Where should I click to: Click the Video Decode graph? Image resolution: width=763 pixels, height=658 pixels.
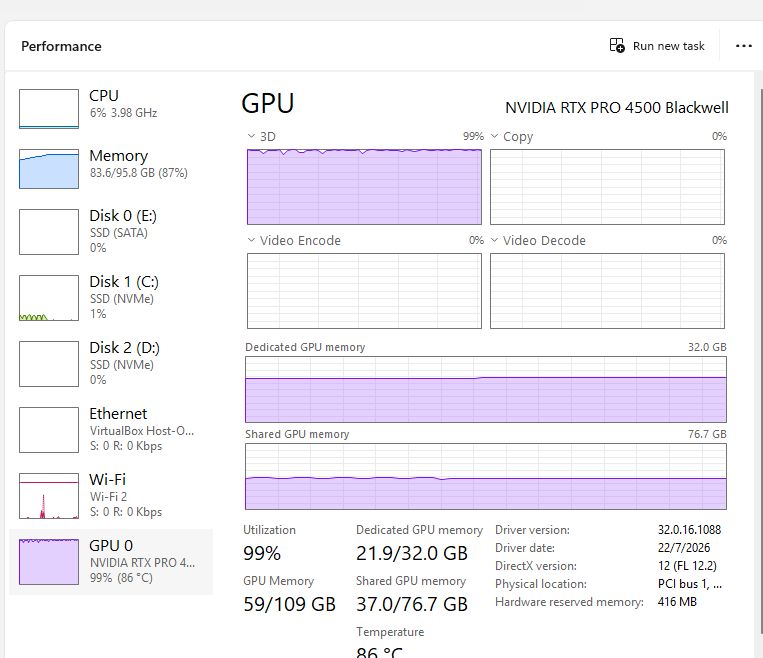coord(607,291)
